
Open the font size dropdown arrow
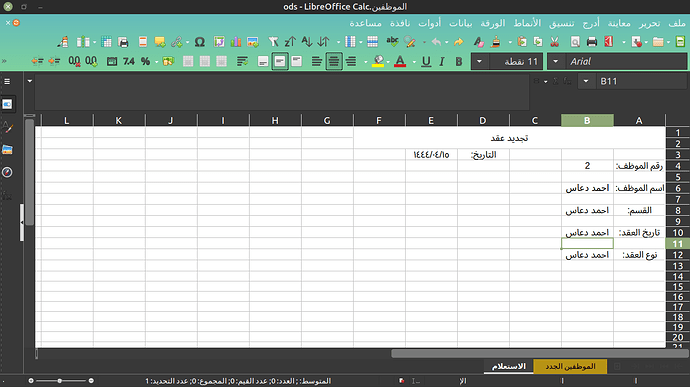(x=479, y=61)
